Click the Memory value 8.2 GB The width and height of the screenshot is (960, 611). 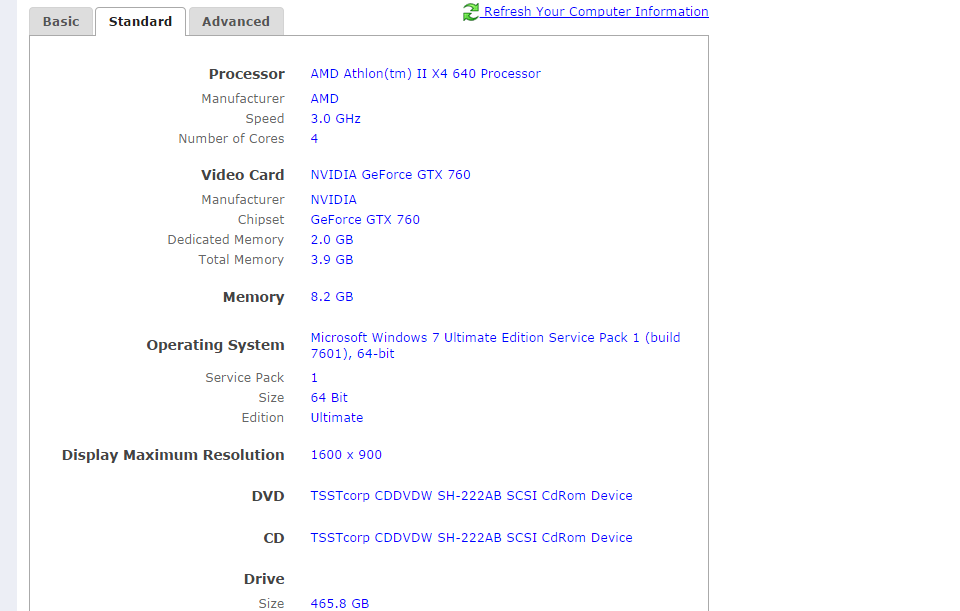332,297
